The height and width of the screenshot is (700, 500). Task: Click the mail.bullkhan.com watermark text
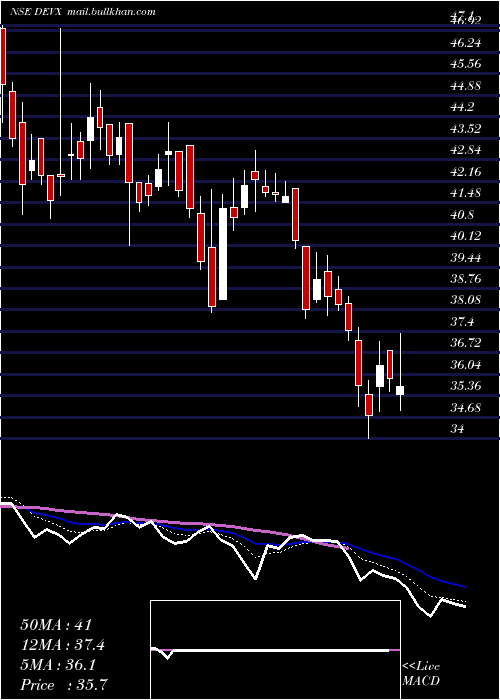(x=112, y=12)
